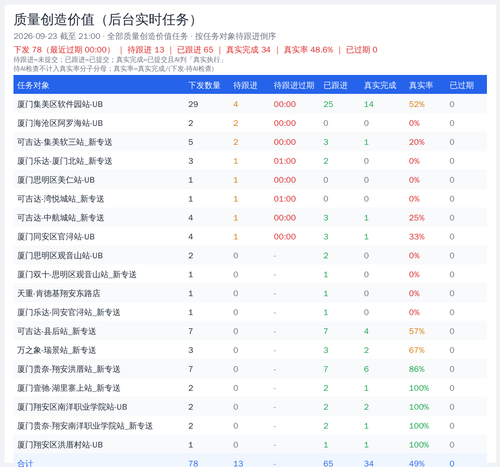Click the 已过期 column header
This screenshot has height=467, width=500.
pos(462,85)
